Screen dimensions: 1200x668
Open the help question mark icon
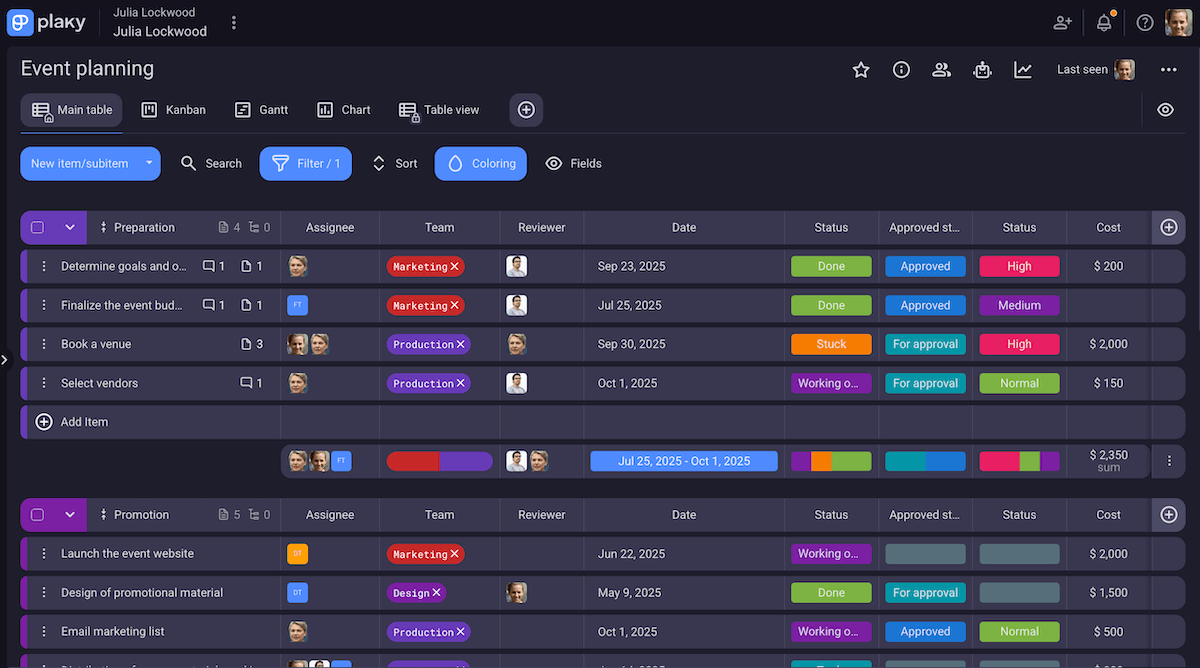(1145, 22)
